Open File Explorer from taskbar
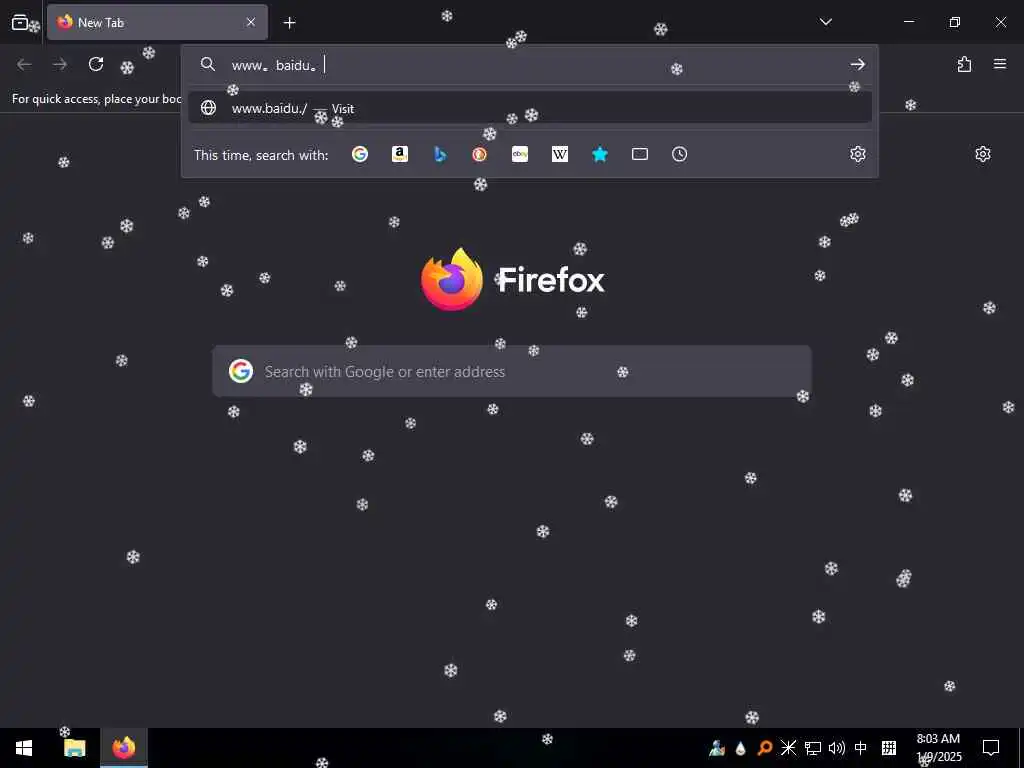1024x768 pixels. 74,748
